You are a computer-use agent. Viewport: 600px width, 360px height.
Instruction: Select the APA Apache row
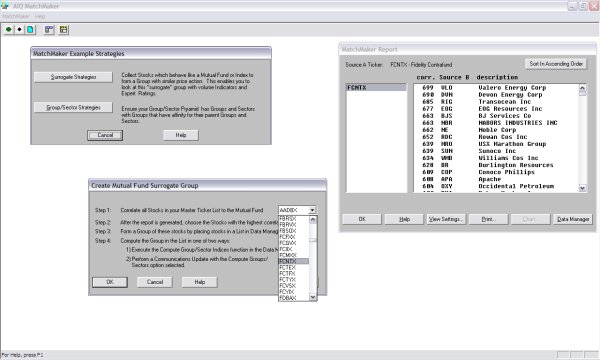[496, 179]
